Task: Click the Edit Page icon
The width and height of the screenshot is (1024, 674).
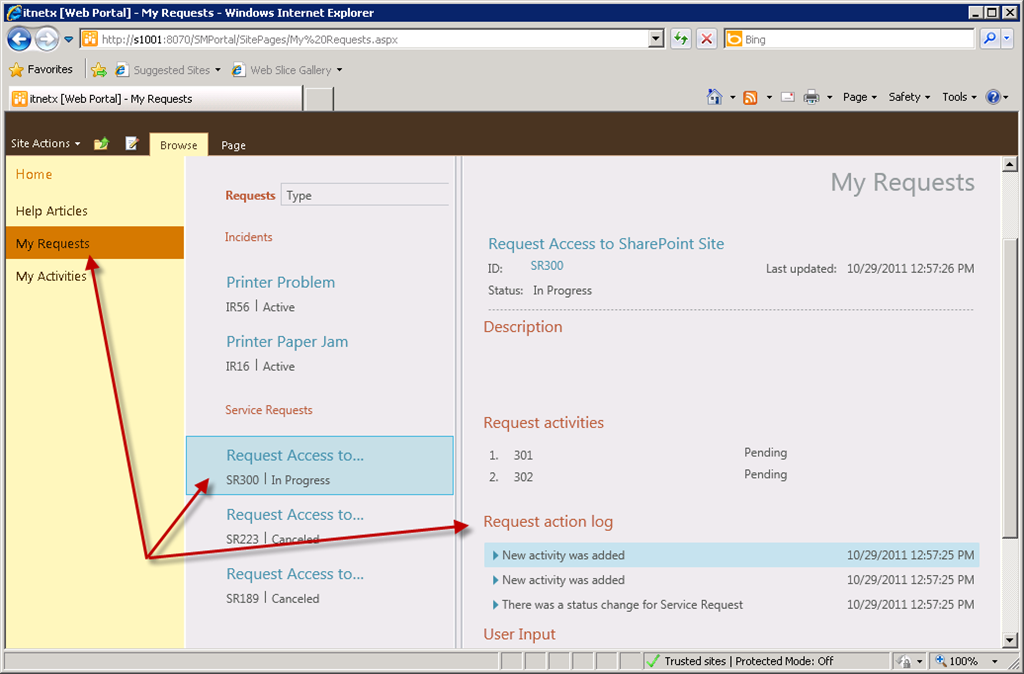Action: (131, 144)
